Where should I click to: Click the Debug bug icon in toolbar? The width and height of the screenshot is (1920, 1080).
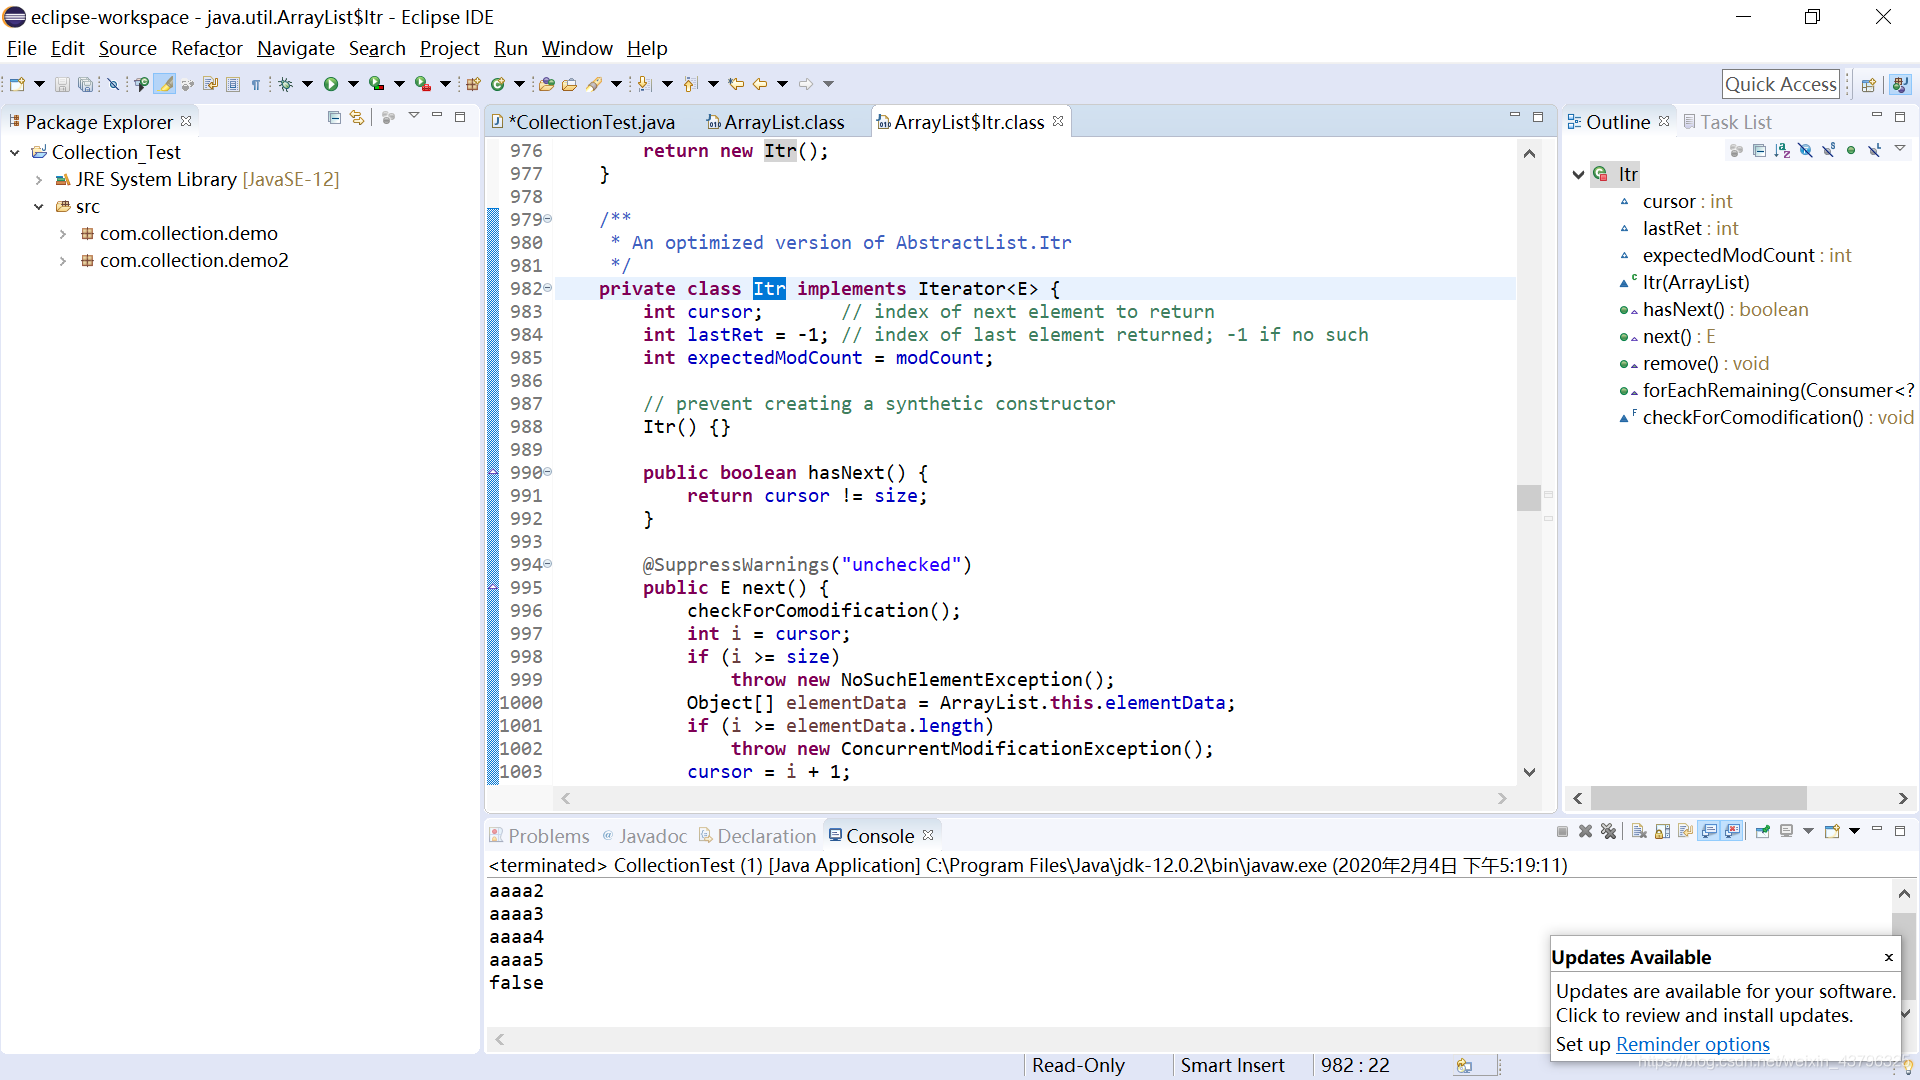[286, 85]
